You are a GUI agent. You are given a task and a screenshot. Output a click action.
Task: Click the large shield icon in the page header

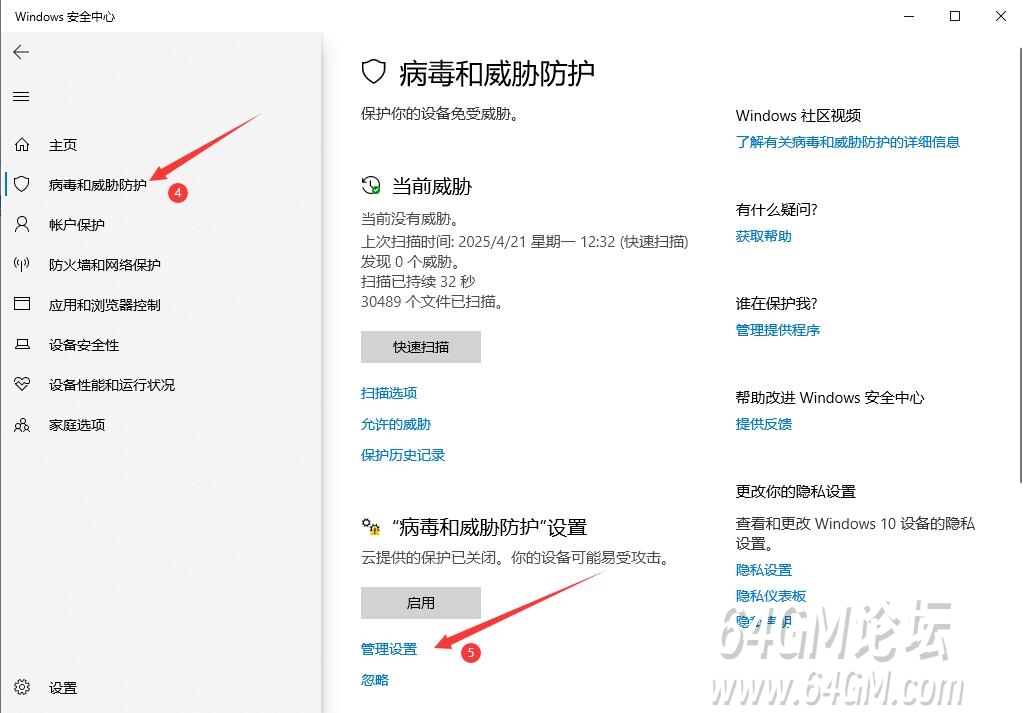(374, 72)
